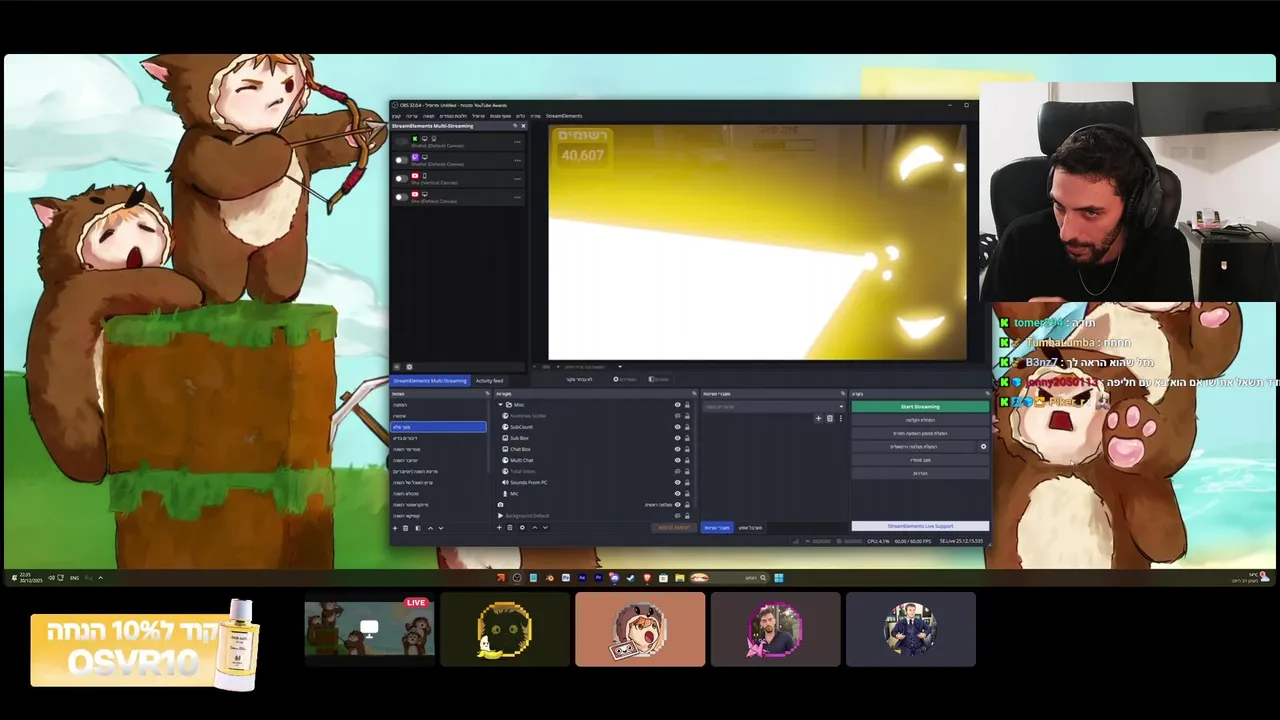Click the Windows Start button on taskbar
1280x720 pixels.
pyautogui.click(x=779, y=578)
